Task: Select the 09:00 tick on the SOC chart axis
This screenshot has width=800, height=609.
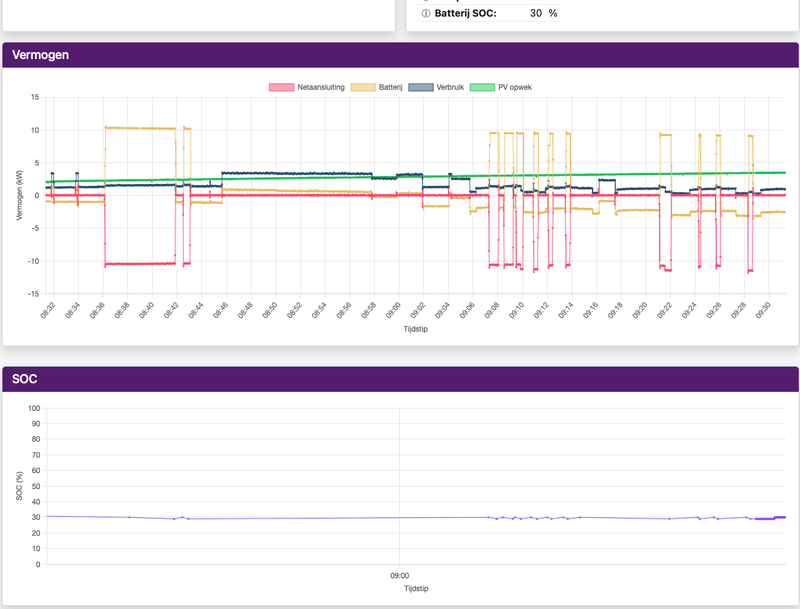Action: (399, 575)
